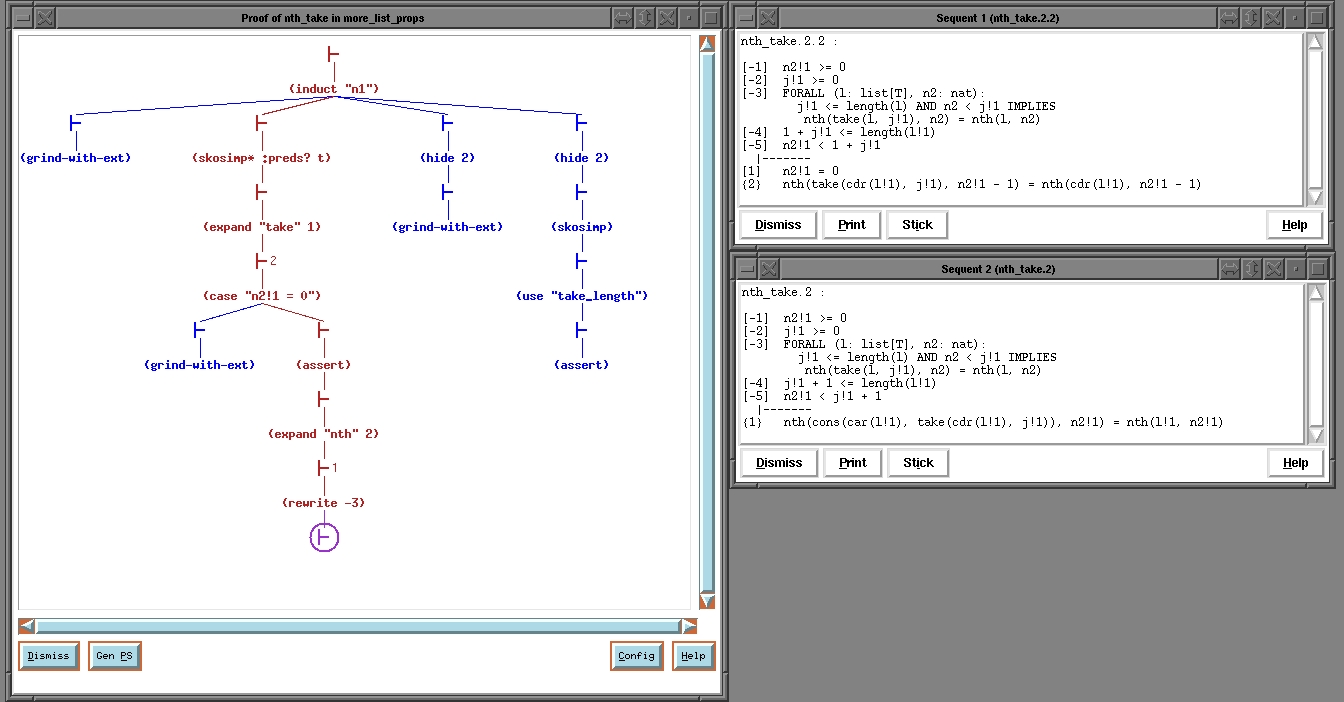Select the root turnstile above induct "n1"

333,54
